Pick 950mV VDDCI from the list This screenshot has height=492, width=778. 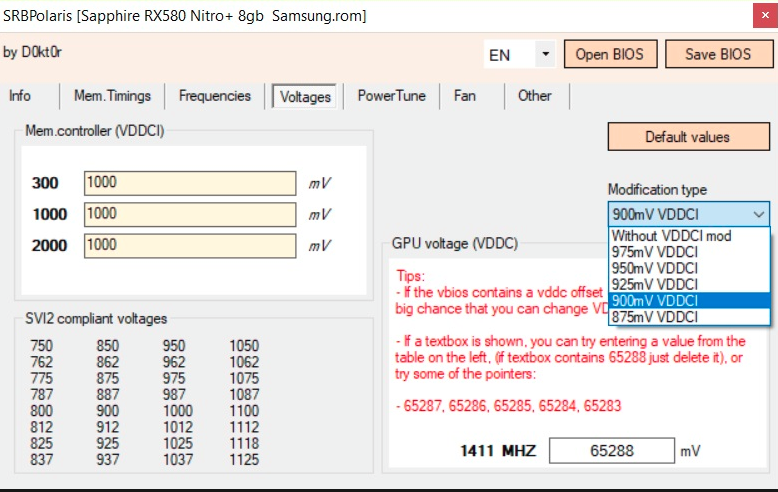(x=655, y=269)
